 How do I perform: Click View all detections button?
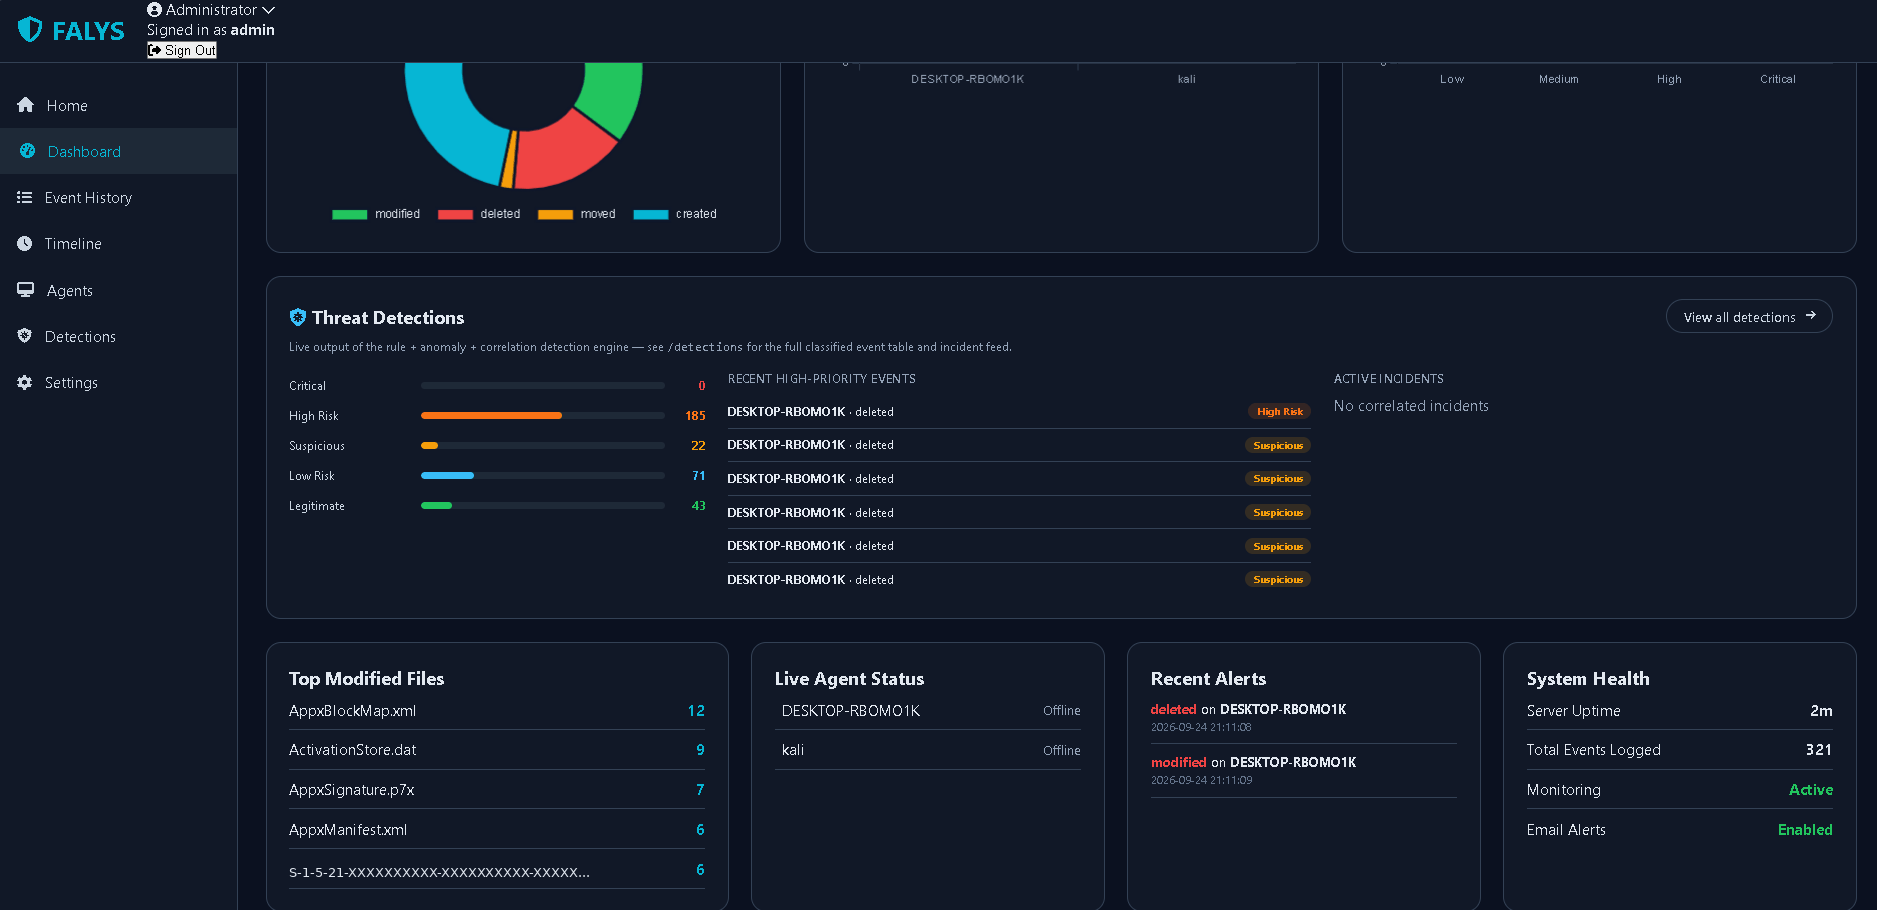click(x=1749, y=316)
